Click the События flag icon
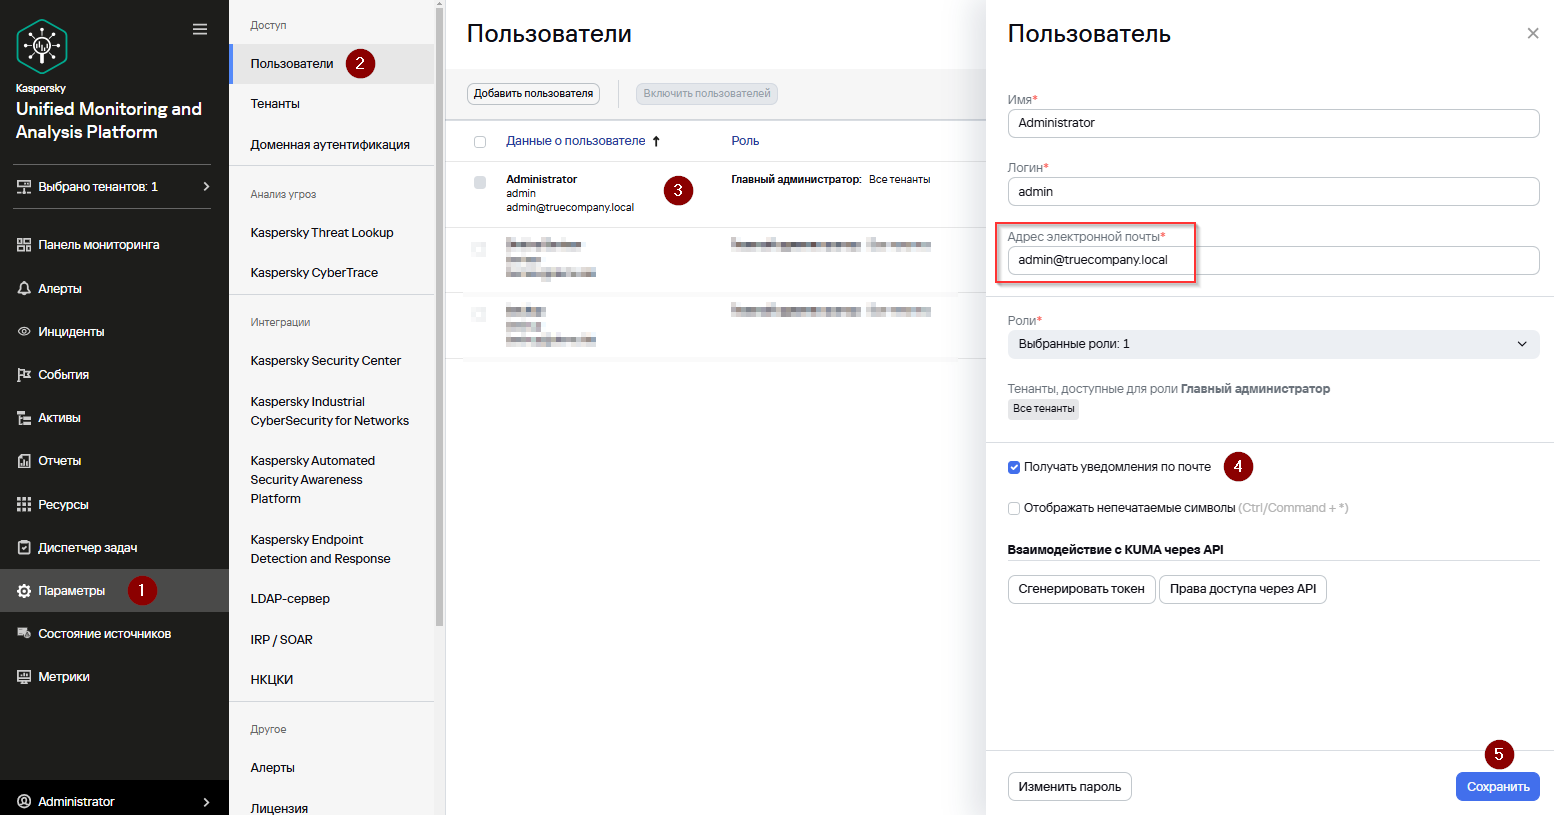Viewport: 1554px width, 815px height. pyautogui.click(x=24, y=374)
